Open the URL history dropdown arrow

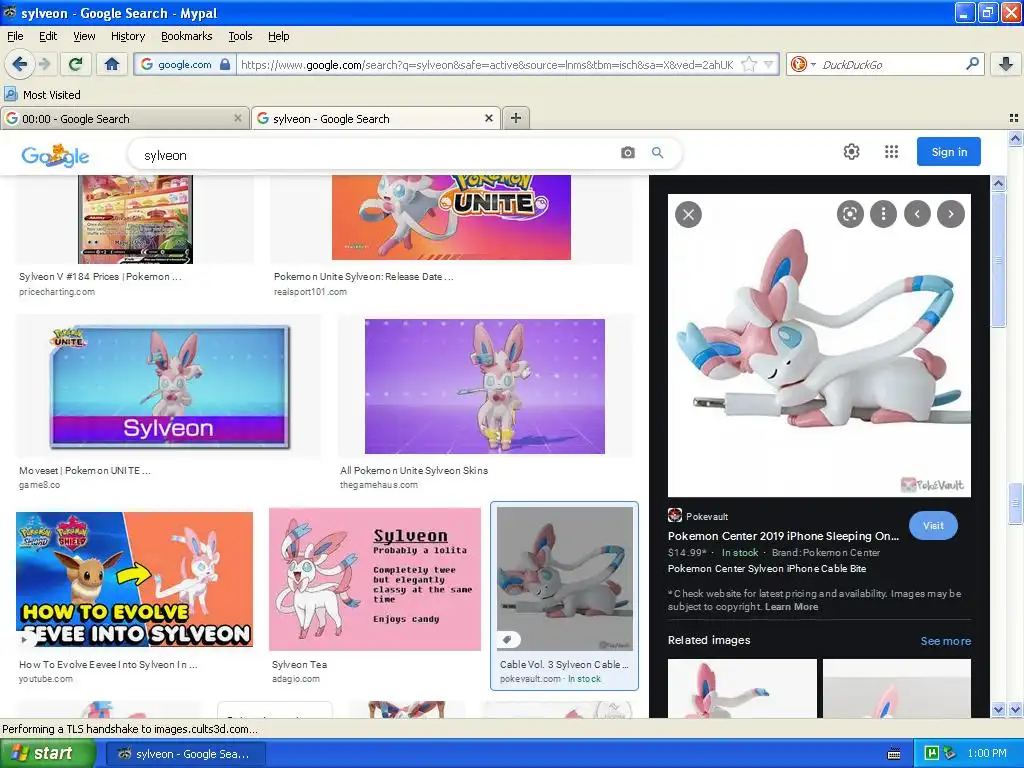click(x=769, y=64)
